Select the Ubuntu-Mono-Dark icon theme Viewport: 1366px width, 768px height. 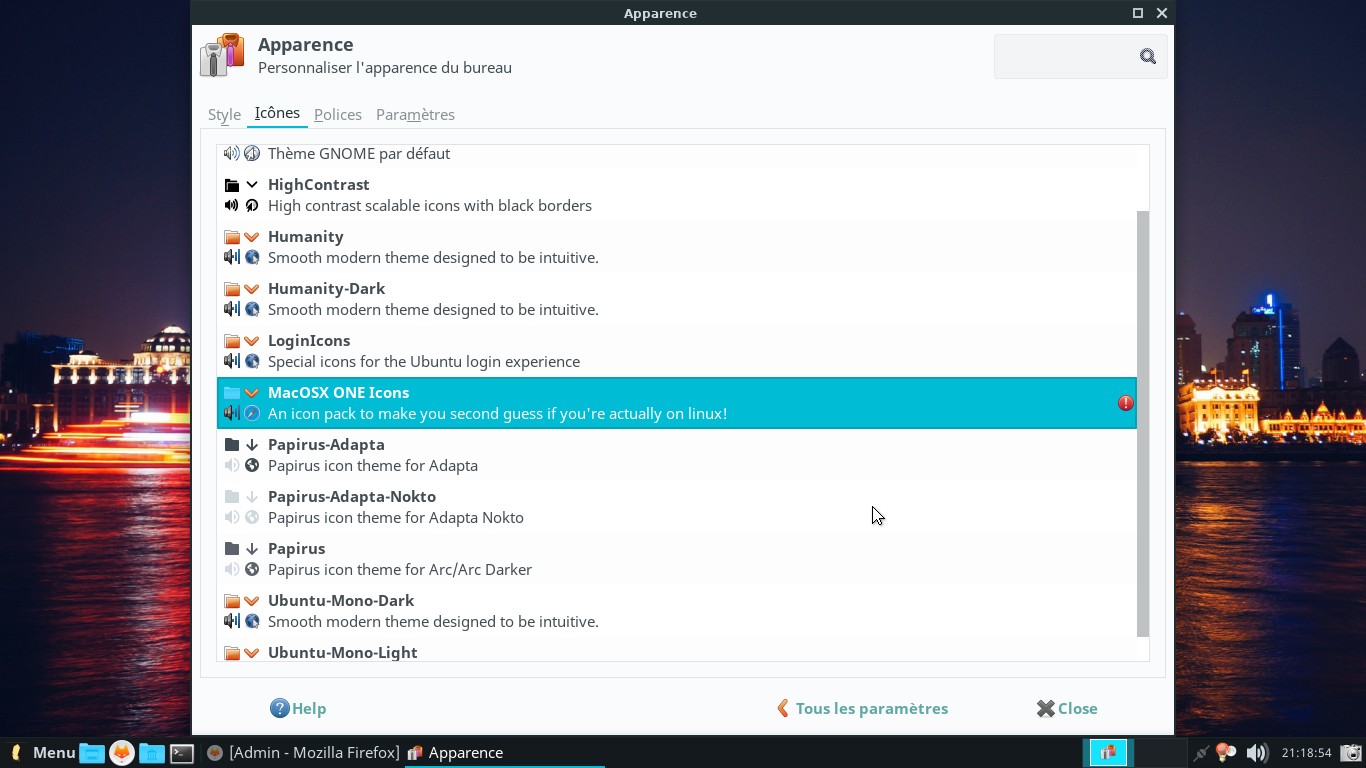pyautogui.click(x=677, y=611)
